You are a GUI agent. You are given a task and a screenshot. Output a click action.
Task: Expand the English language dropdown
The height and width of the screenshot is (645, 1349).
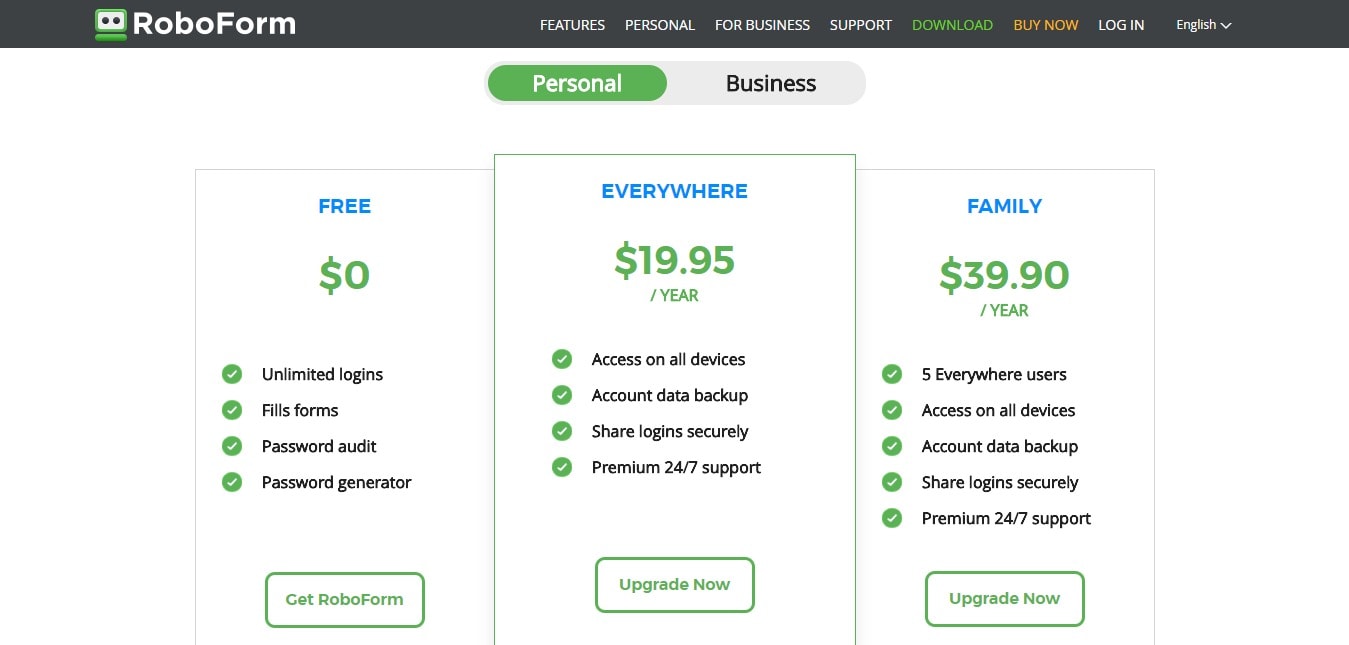pos(1203,25)
